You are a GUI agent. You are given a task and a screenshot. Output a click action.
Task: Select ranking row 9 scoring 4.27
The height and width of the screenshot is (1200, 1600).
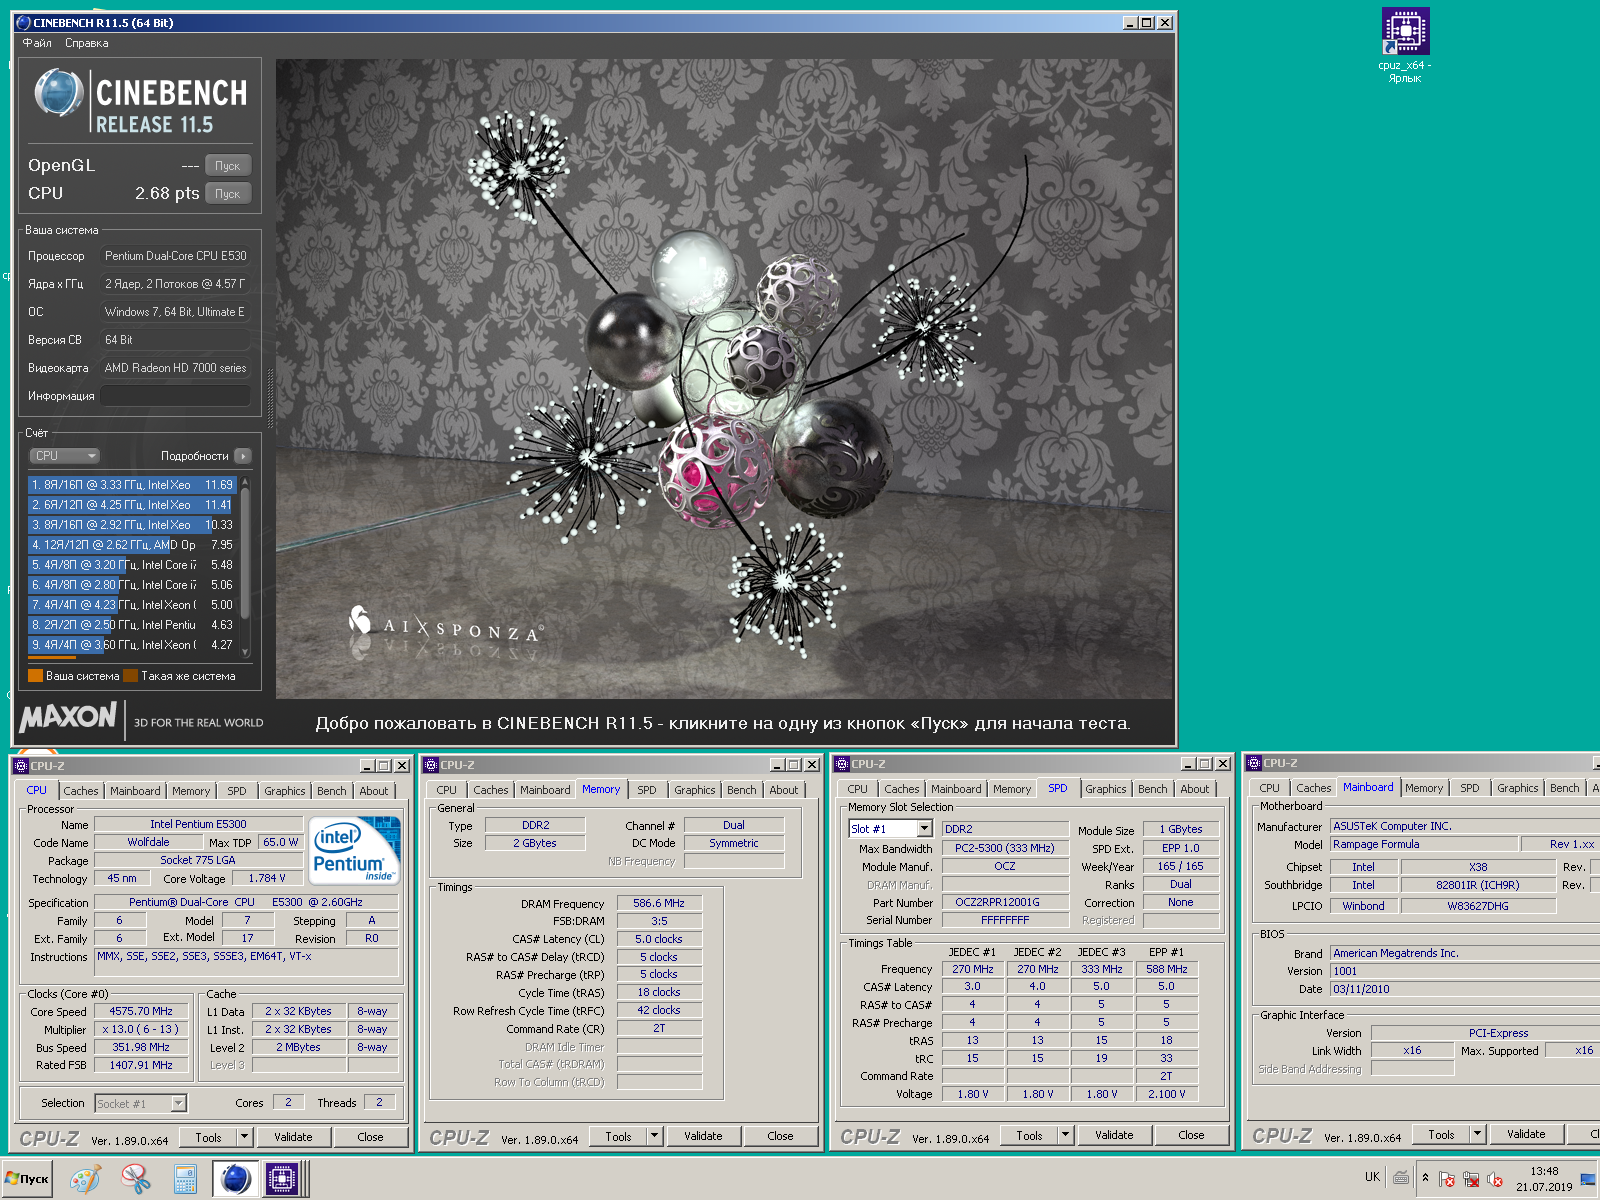tap(132, 645)
